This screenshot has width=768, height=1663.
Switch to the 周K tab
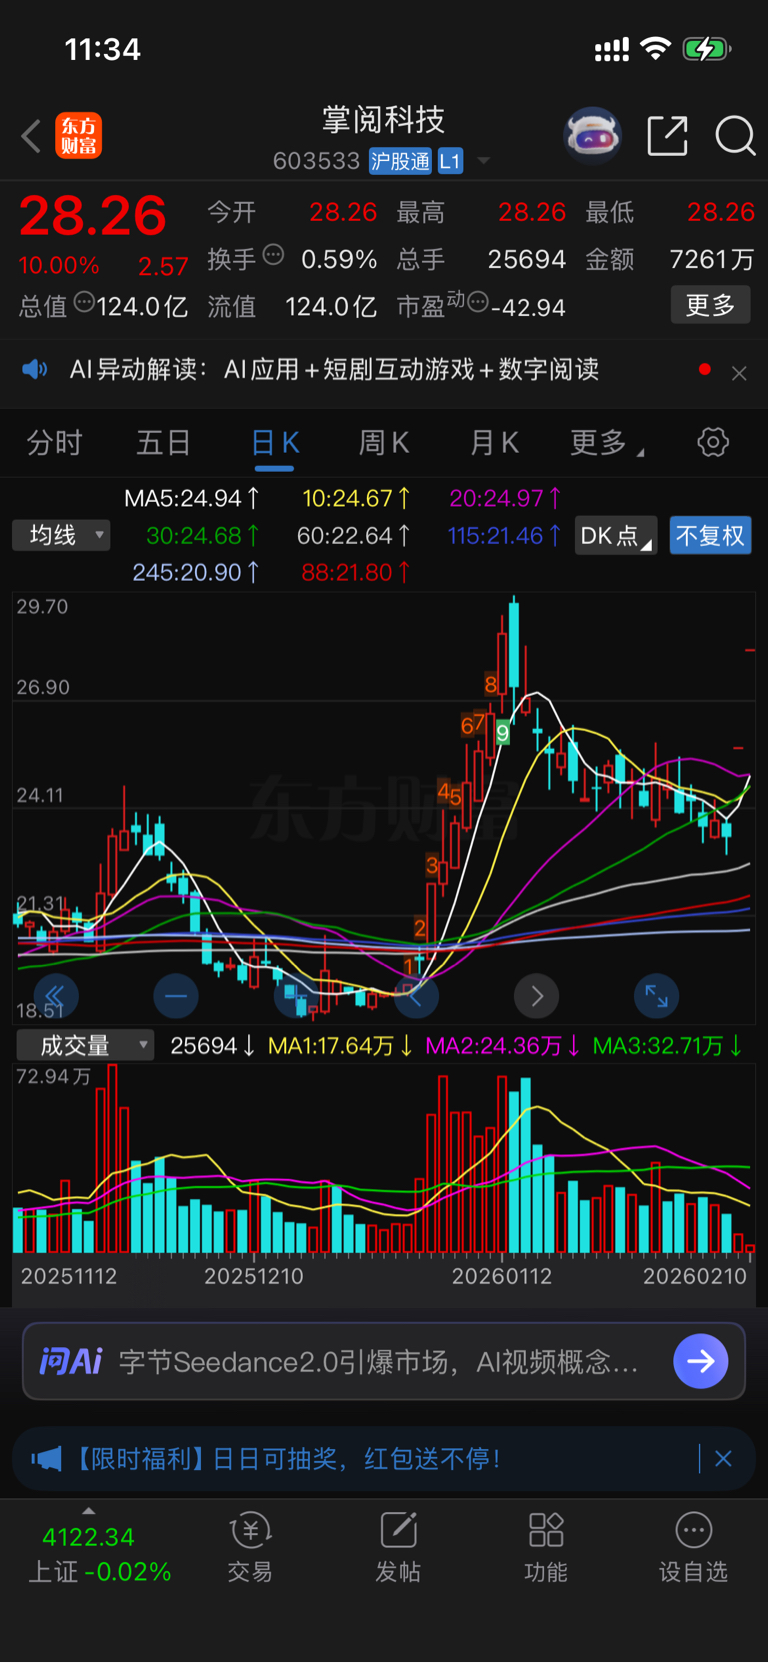pyautogui.click(x=384, y=442)
